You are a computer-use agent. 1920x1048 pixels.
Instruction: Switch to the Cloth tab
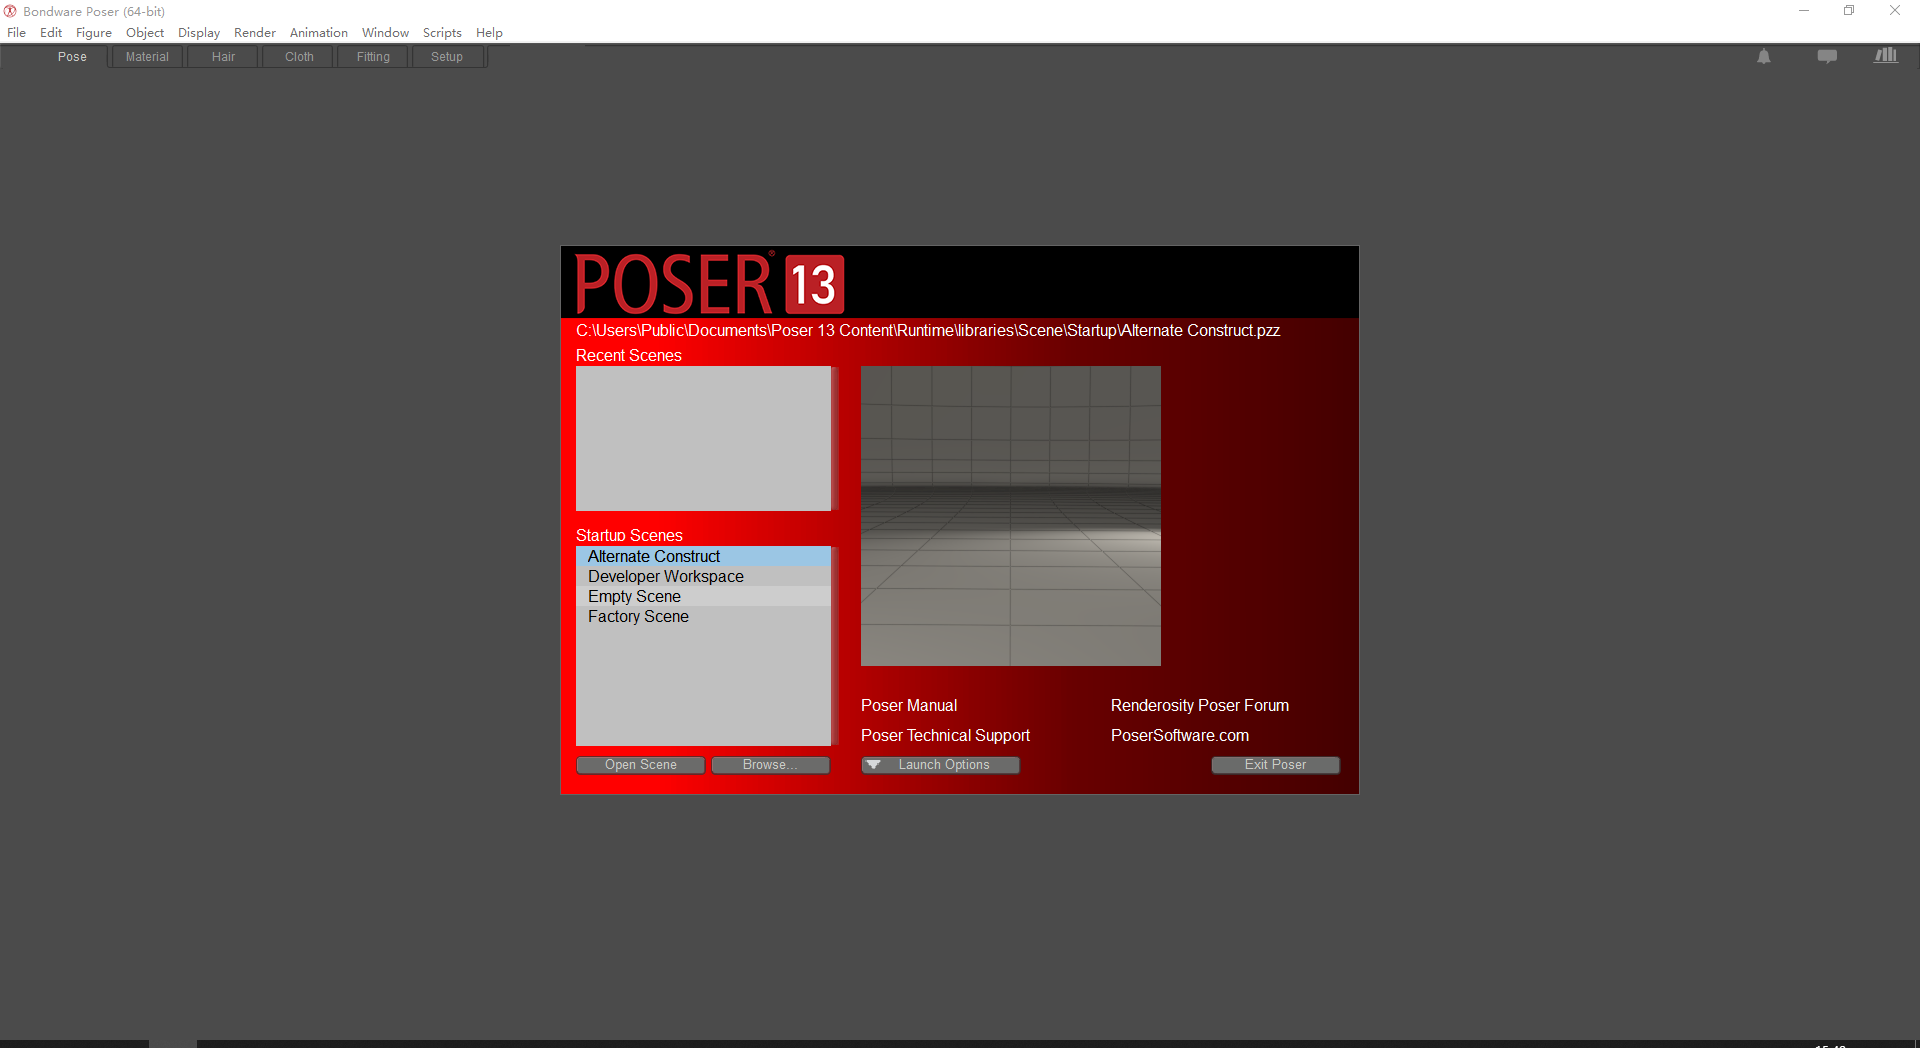click(x=297, y=57)
